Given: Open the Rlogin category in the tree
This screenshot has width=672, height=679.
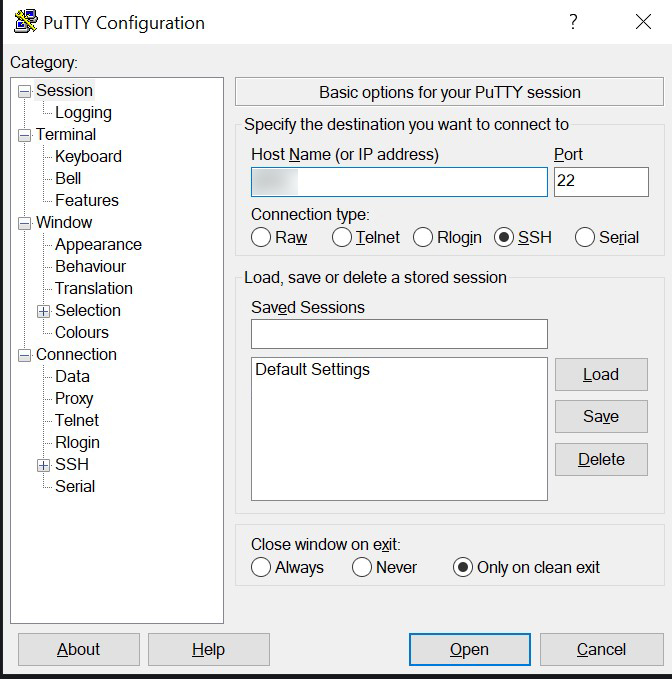Looking at the screenshot, I should pos(78,443).
